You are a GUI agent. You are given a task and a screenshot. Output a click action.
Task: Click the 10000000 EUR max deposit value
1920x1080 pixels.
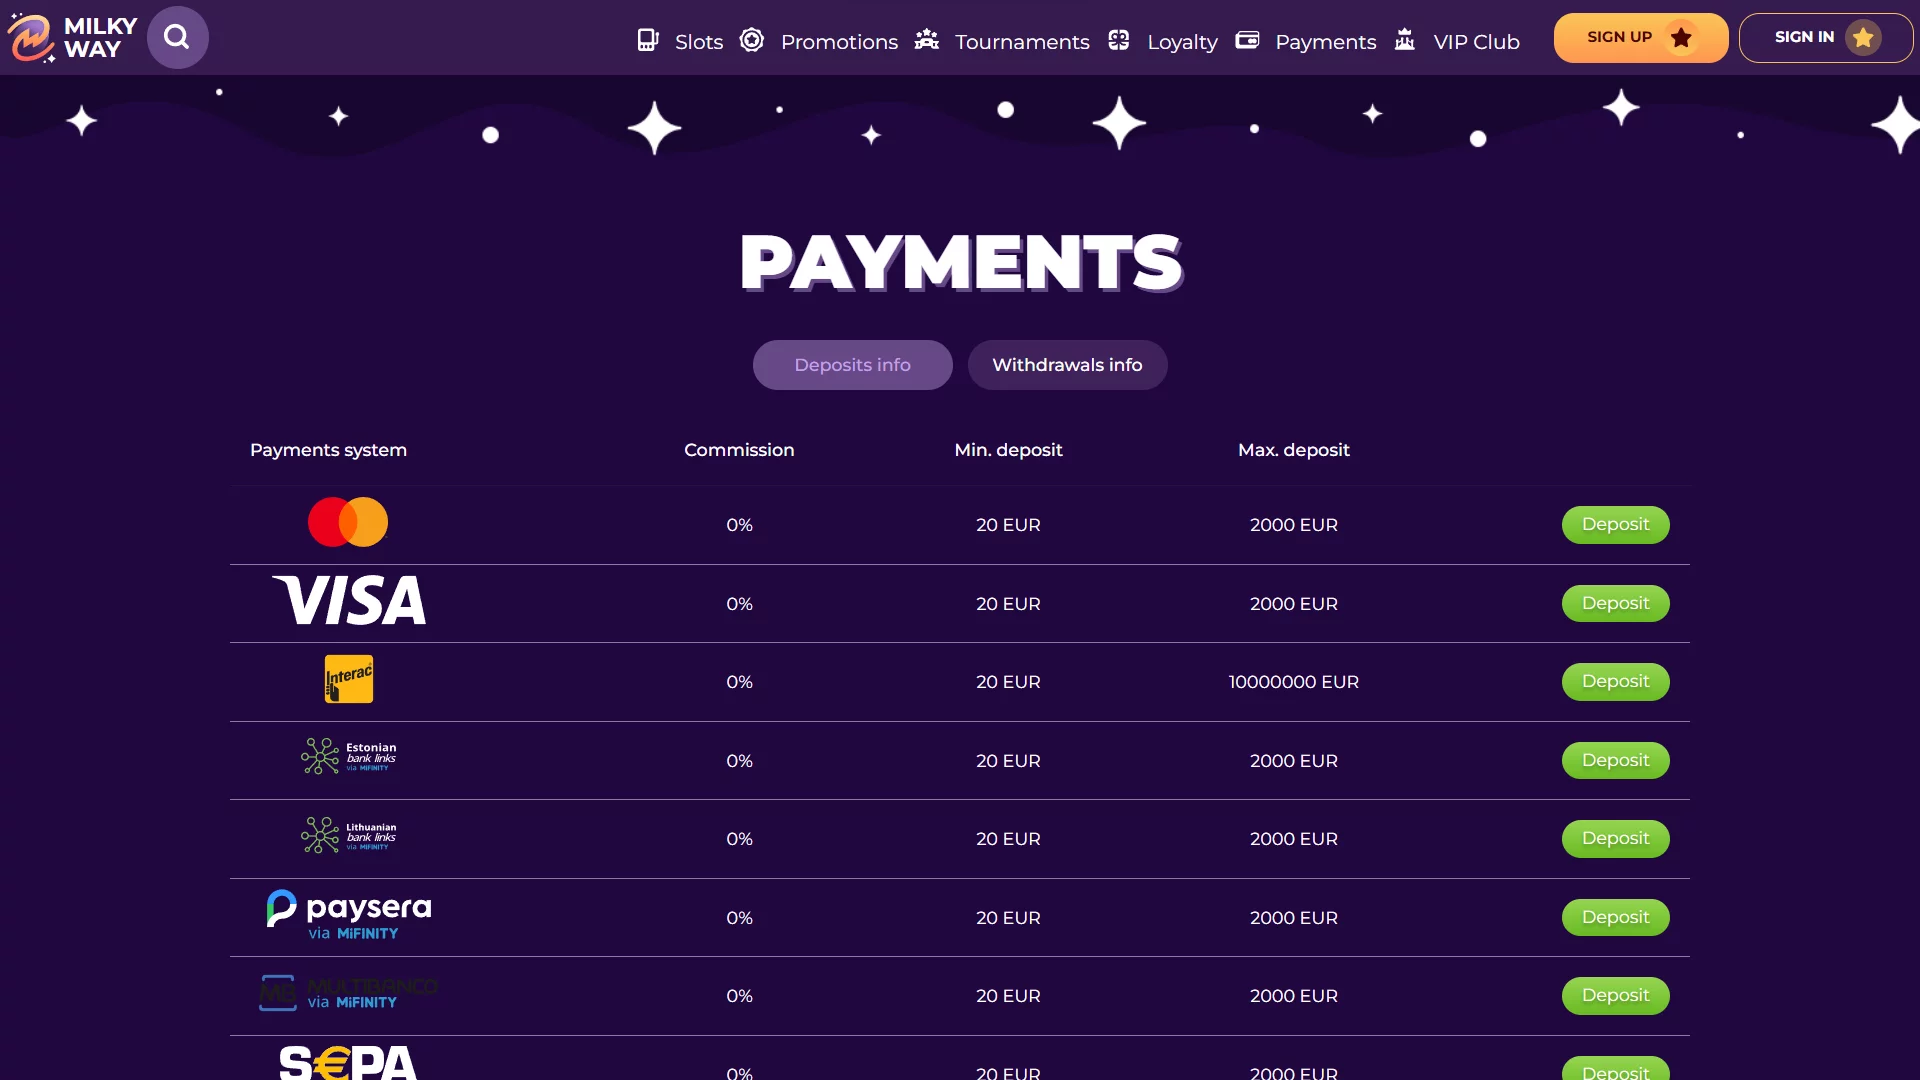click(1294, 682)
